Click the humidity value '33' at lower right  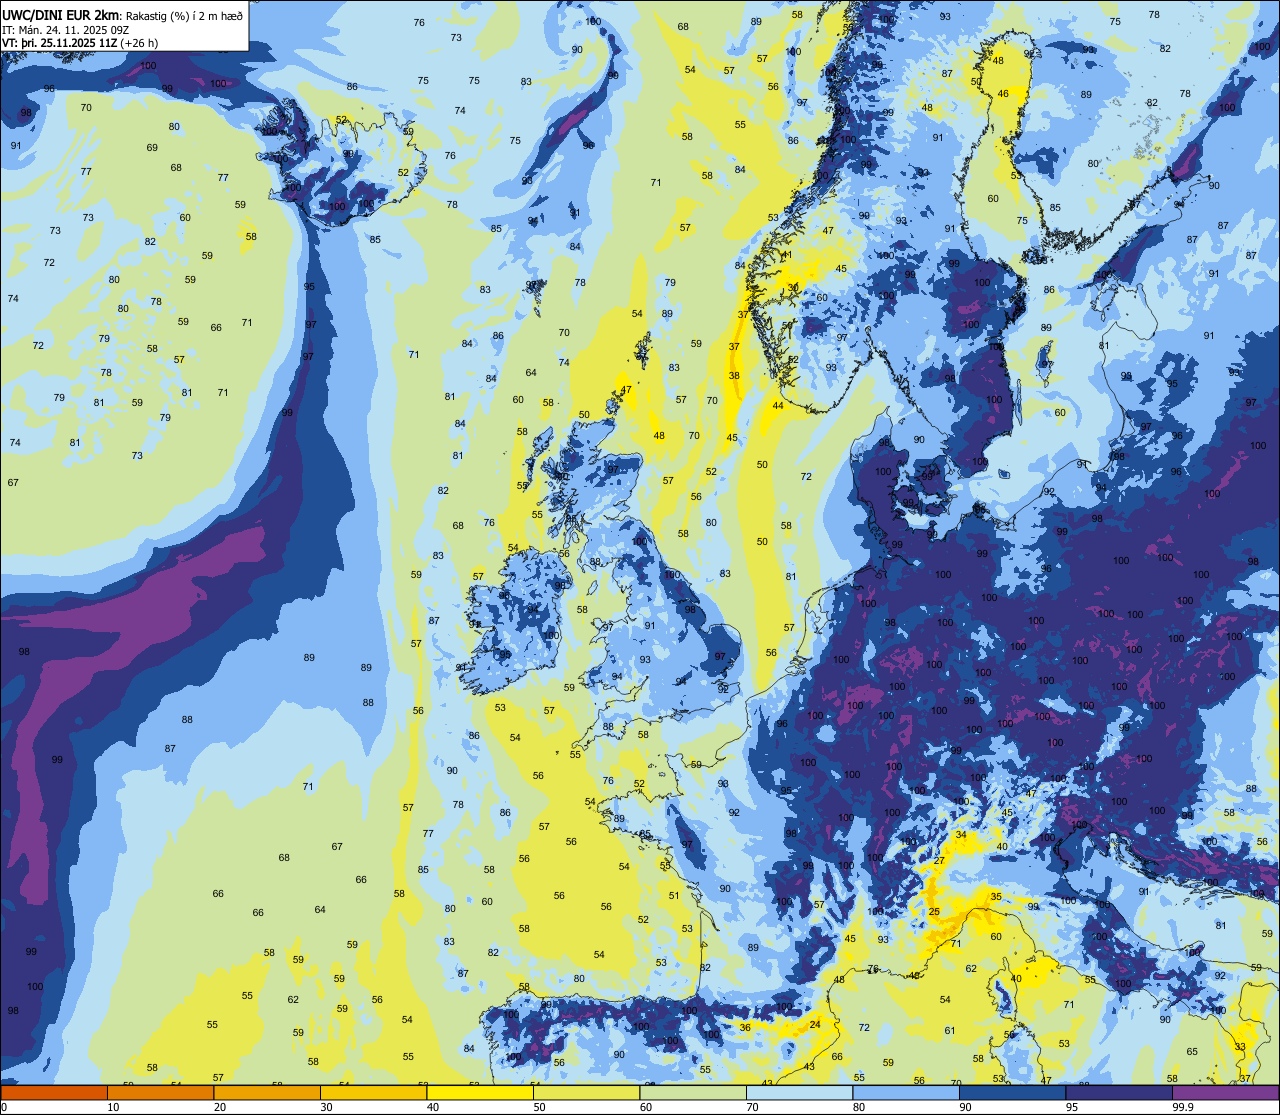pyautogui.click(x=1240, y=1048)
